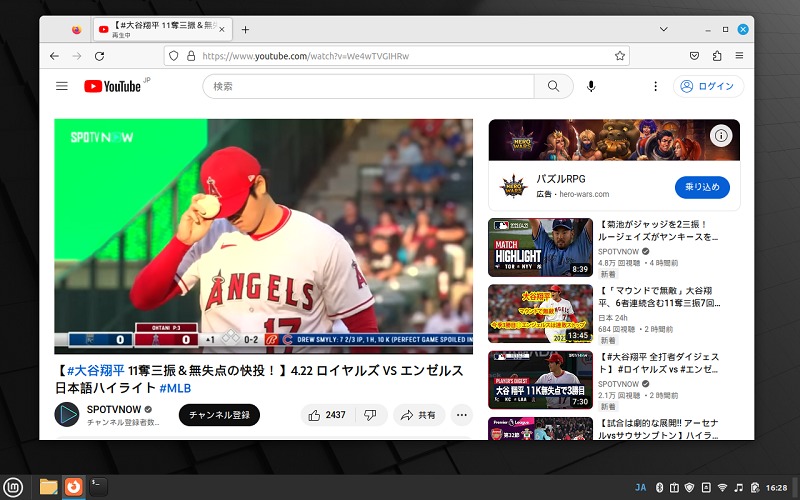Visit the SPOTVNOW channel name link

[x=114, y=409]
